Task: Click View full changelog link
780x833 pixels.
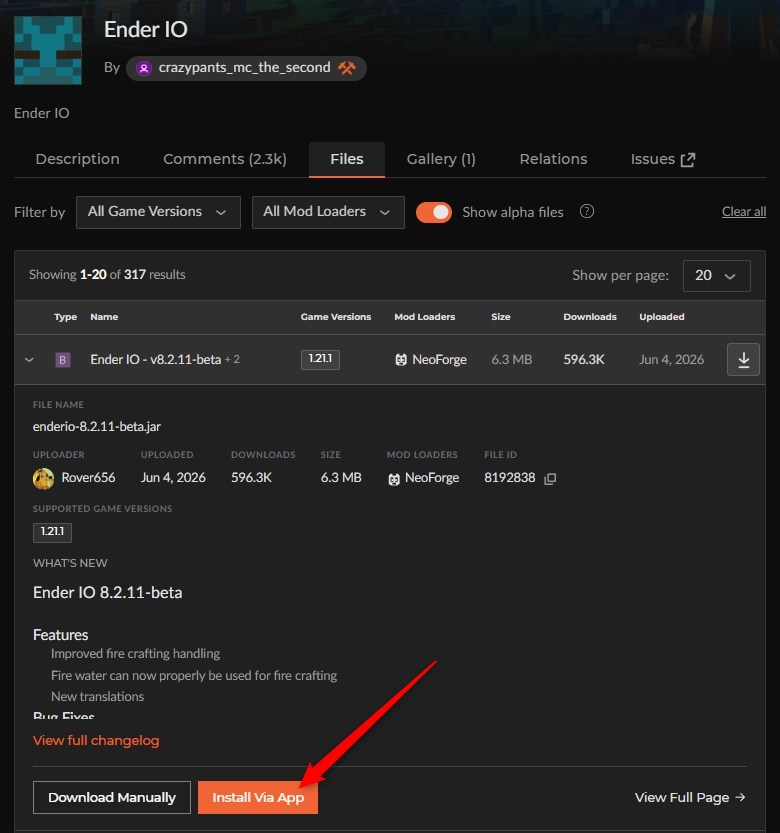Action: pyautogui.click(x=96, y=740)
